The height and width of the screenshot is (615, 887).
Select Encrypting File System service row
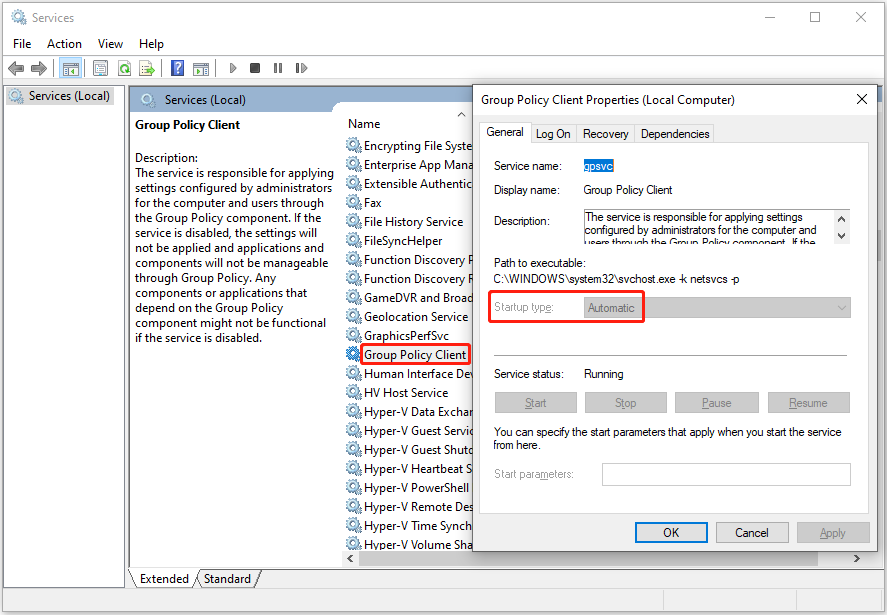point(409,145)
